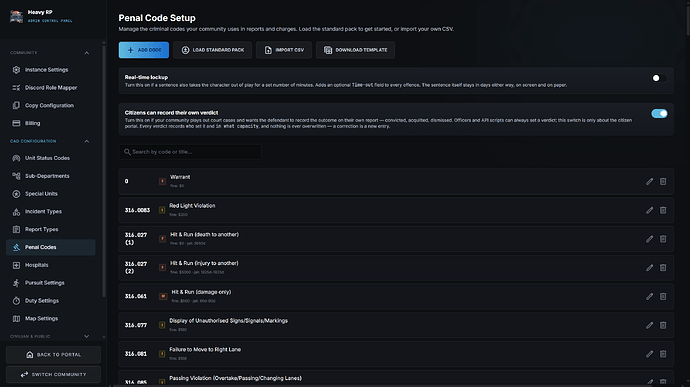
Task: Enable the Real-time lockup switch
Action: (x=659, y=78)
